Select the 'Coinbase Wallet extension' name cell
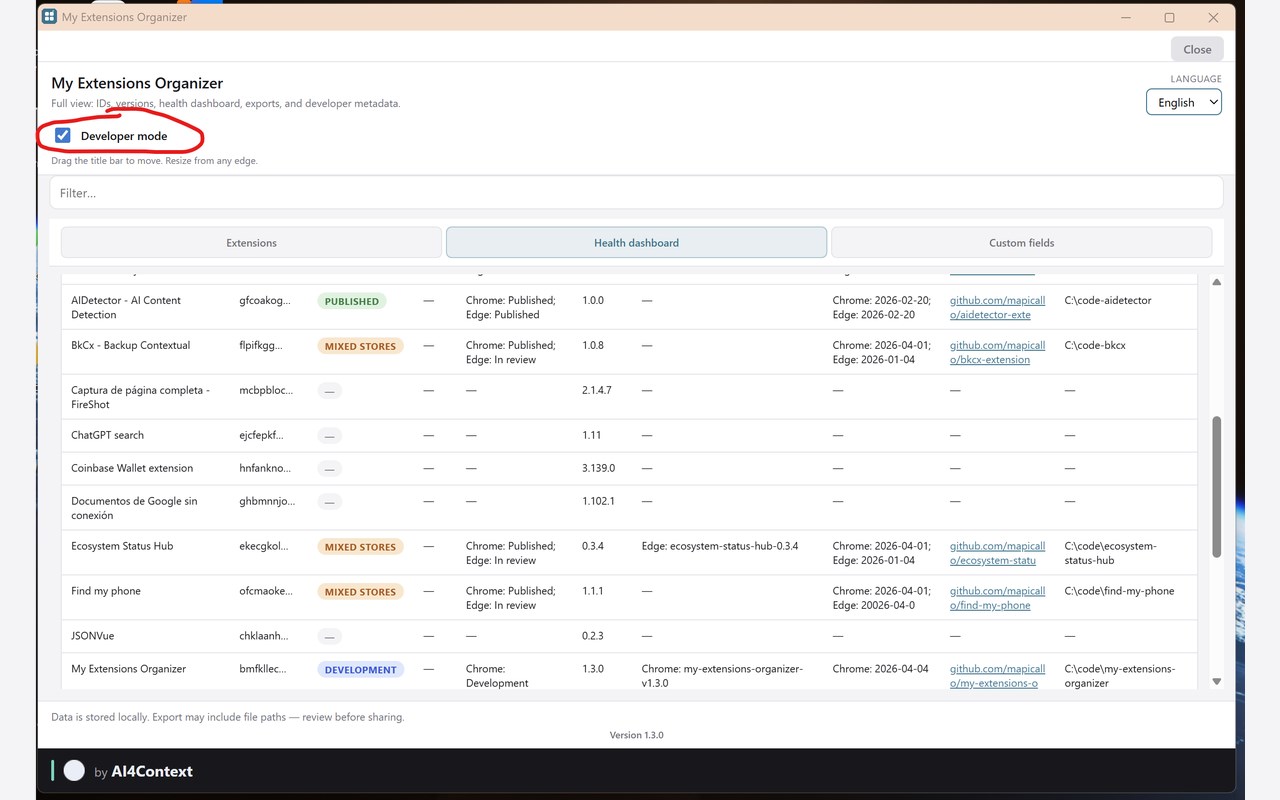Viewport: 1280px width, 800px height. click(132, 468)
